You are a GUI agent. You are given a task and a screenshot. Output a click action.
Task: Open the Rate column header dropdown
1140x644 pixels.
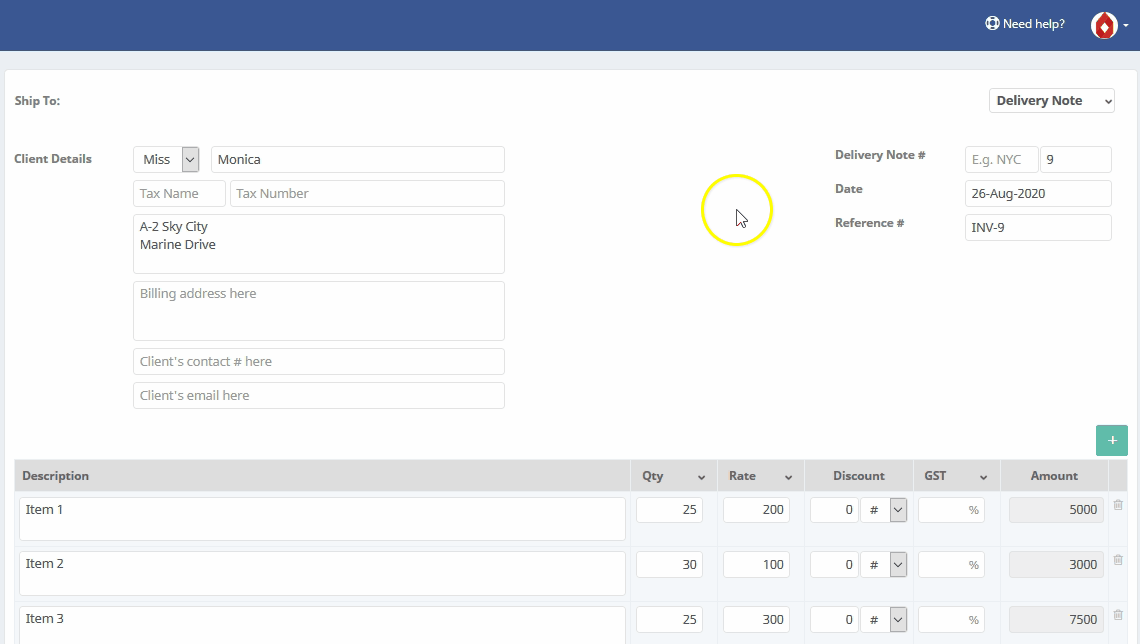[x=789, y=475]
